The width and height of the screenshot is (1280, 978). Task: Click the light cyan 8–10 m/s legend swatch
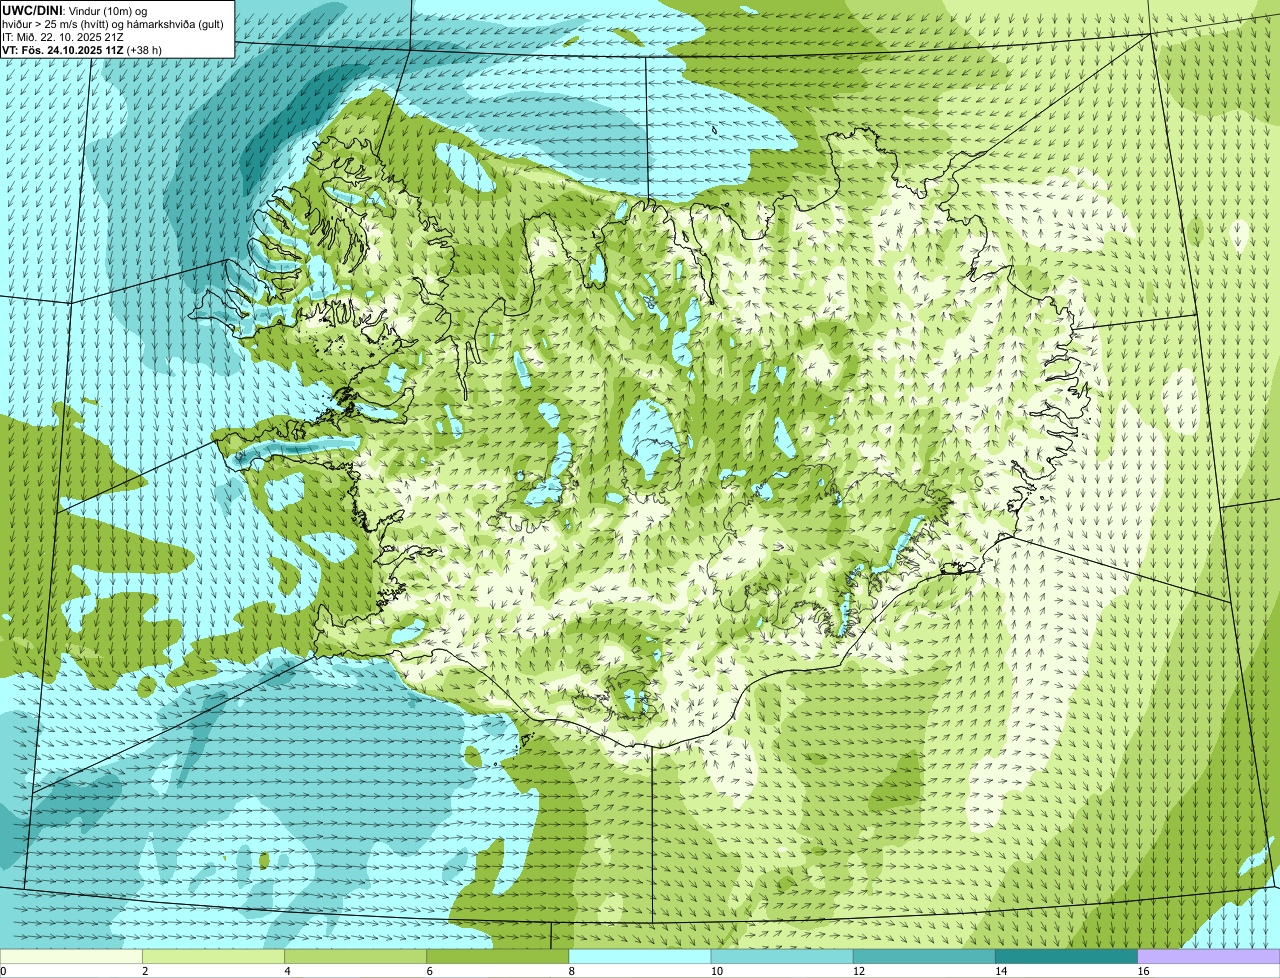pyautogui.click(x=640, y=956)
